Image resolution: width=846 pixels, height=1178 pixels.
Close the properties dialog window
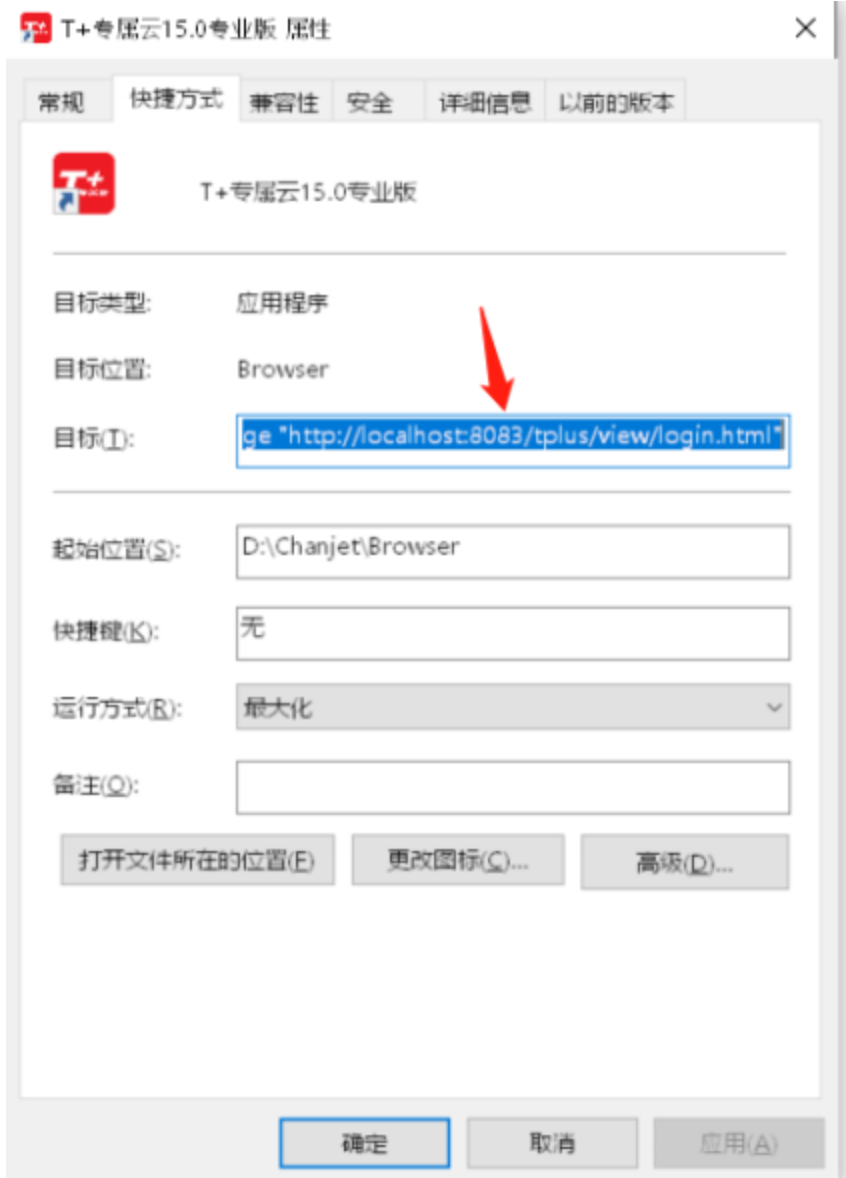pos(805,29)
